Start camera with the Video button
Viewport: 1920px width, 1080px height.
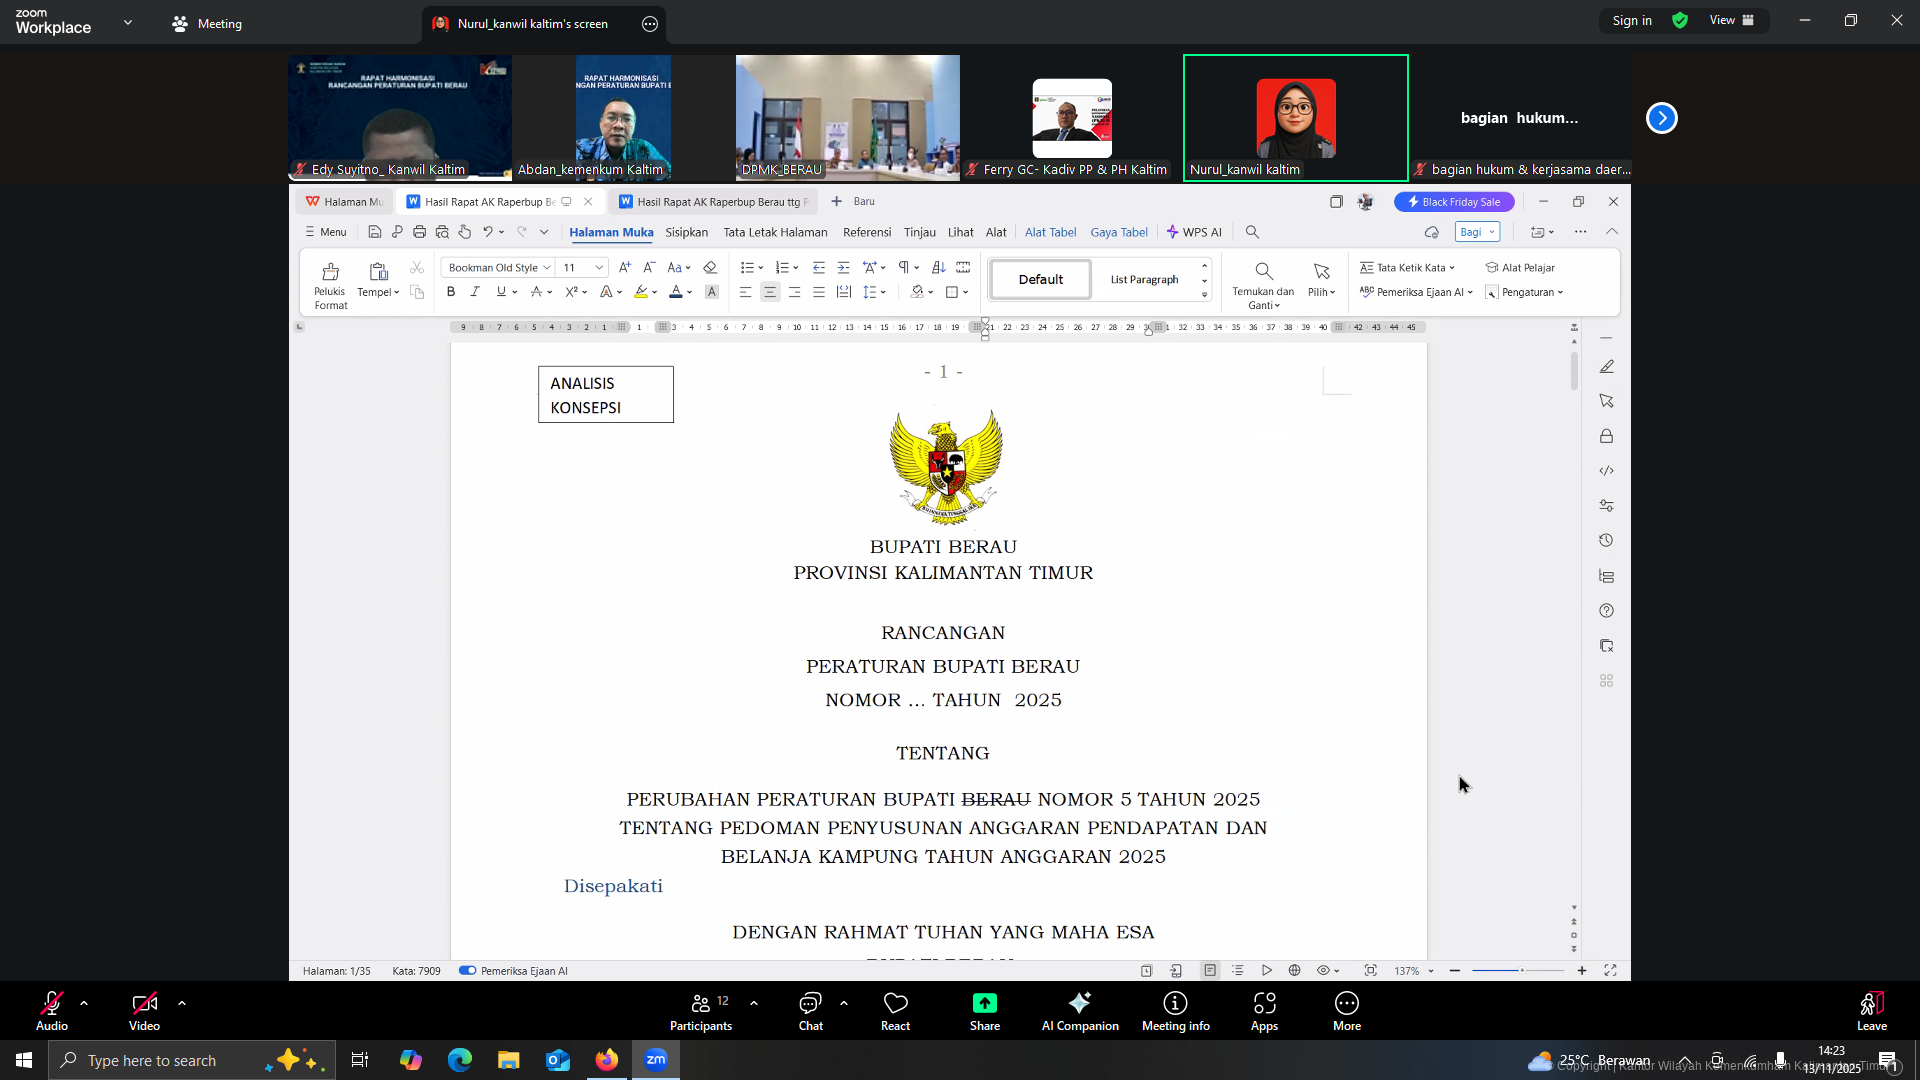pos(144,1004)
